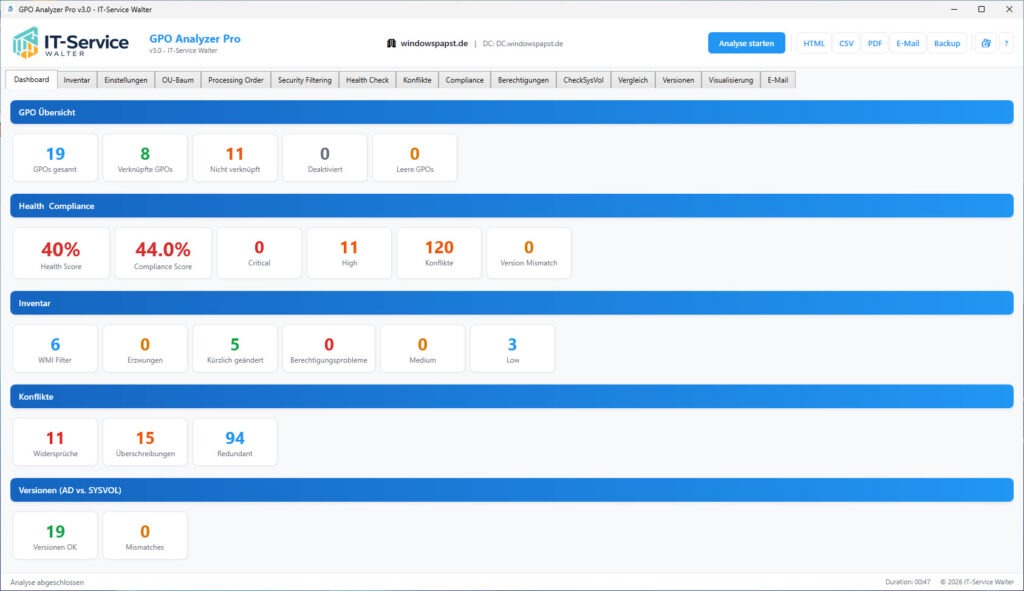The image size is (1024, 591).
Task: Open the Konflikte tab
Action: (x=418, y=79)
